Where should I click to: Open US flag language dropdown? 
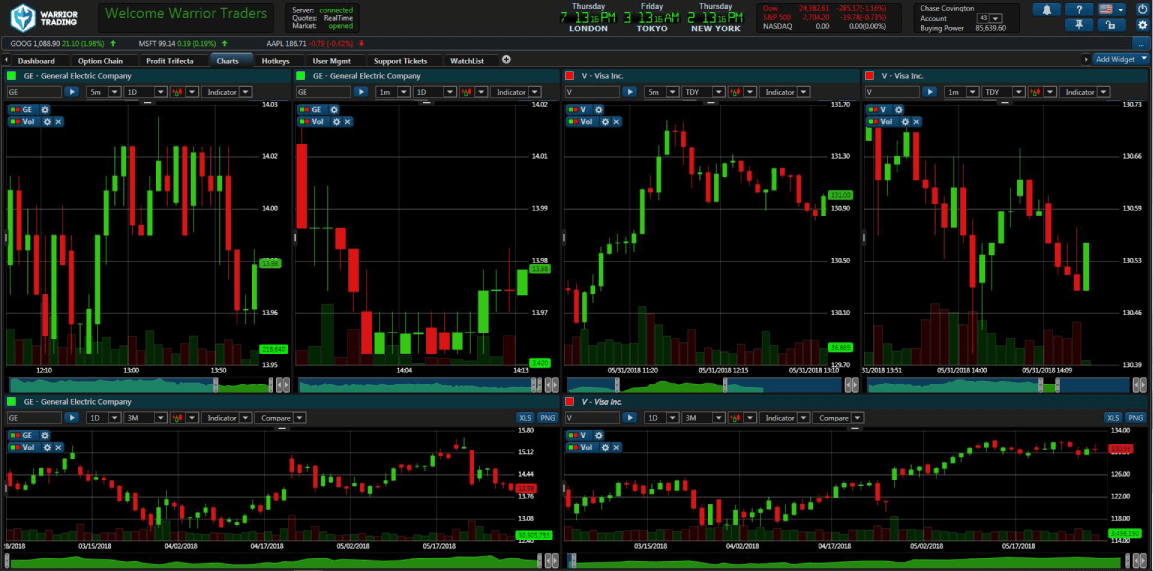1111,10
